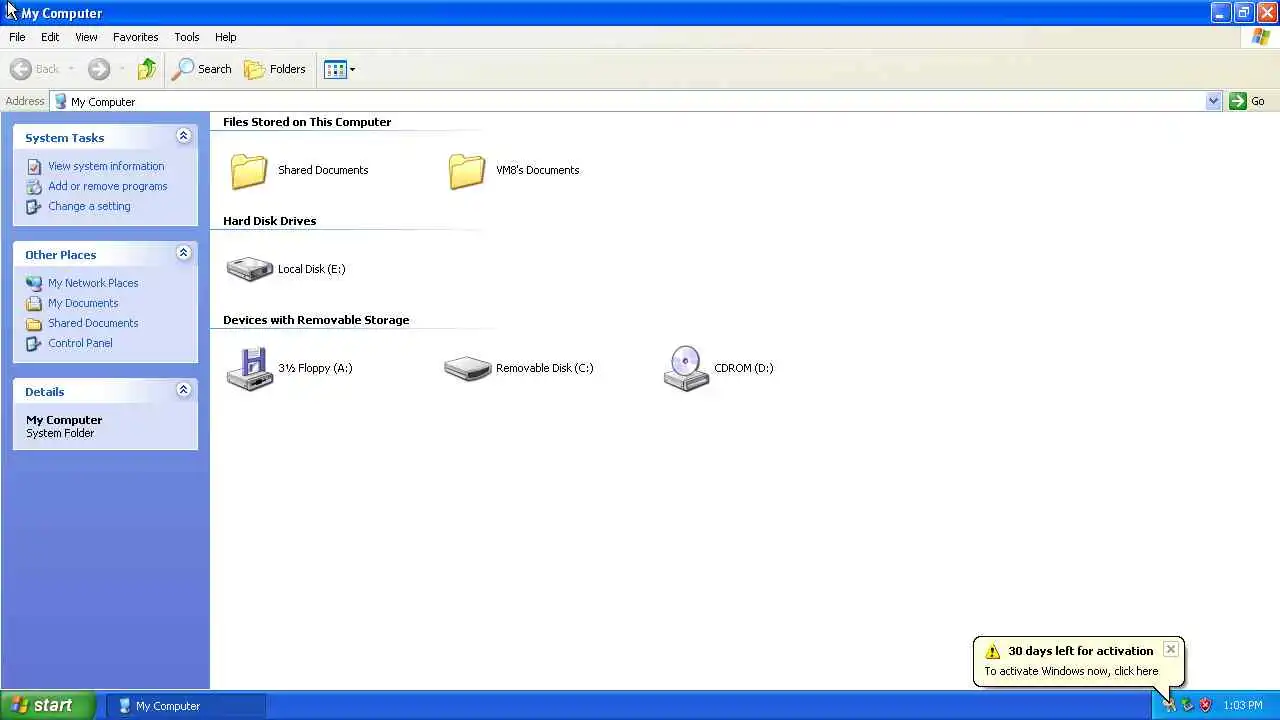Viewport: 1280px width, 720px height.
Task: Click the My Computer title bar icon
Action: (10, 12)
